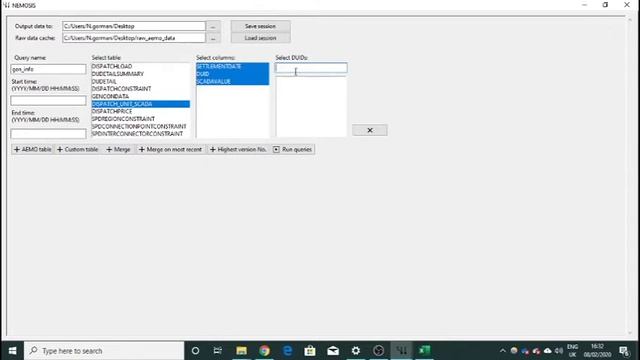Viewport: 640px width, 360px height.
Task: Browse for the Output data folder
Action: 213,26
